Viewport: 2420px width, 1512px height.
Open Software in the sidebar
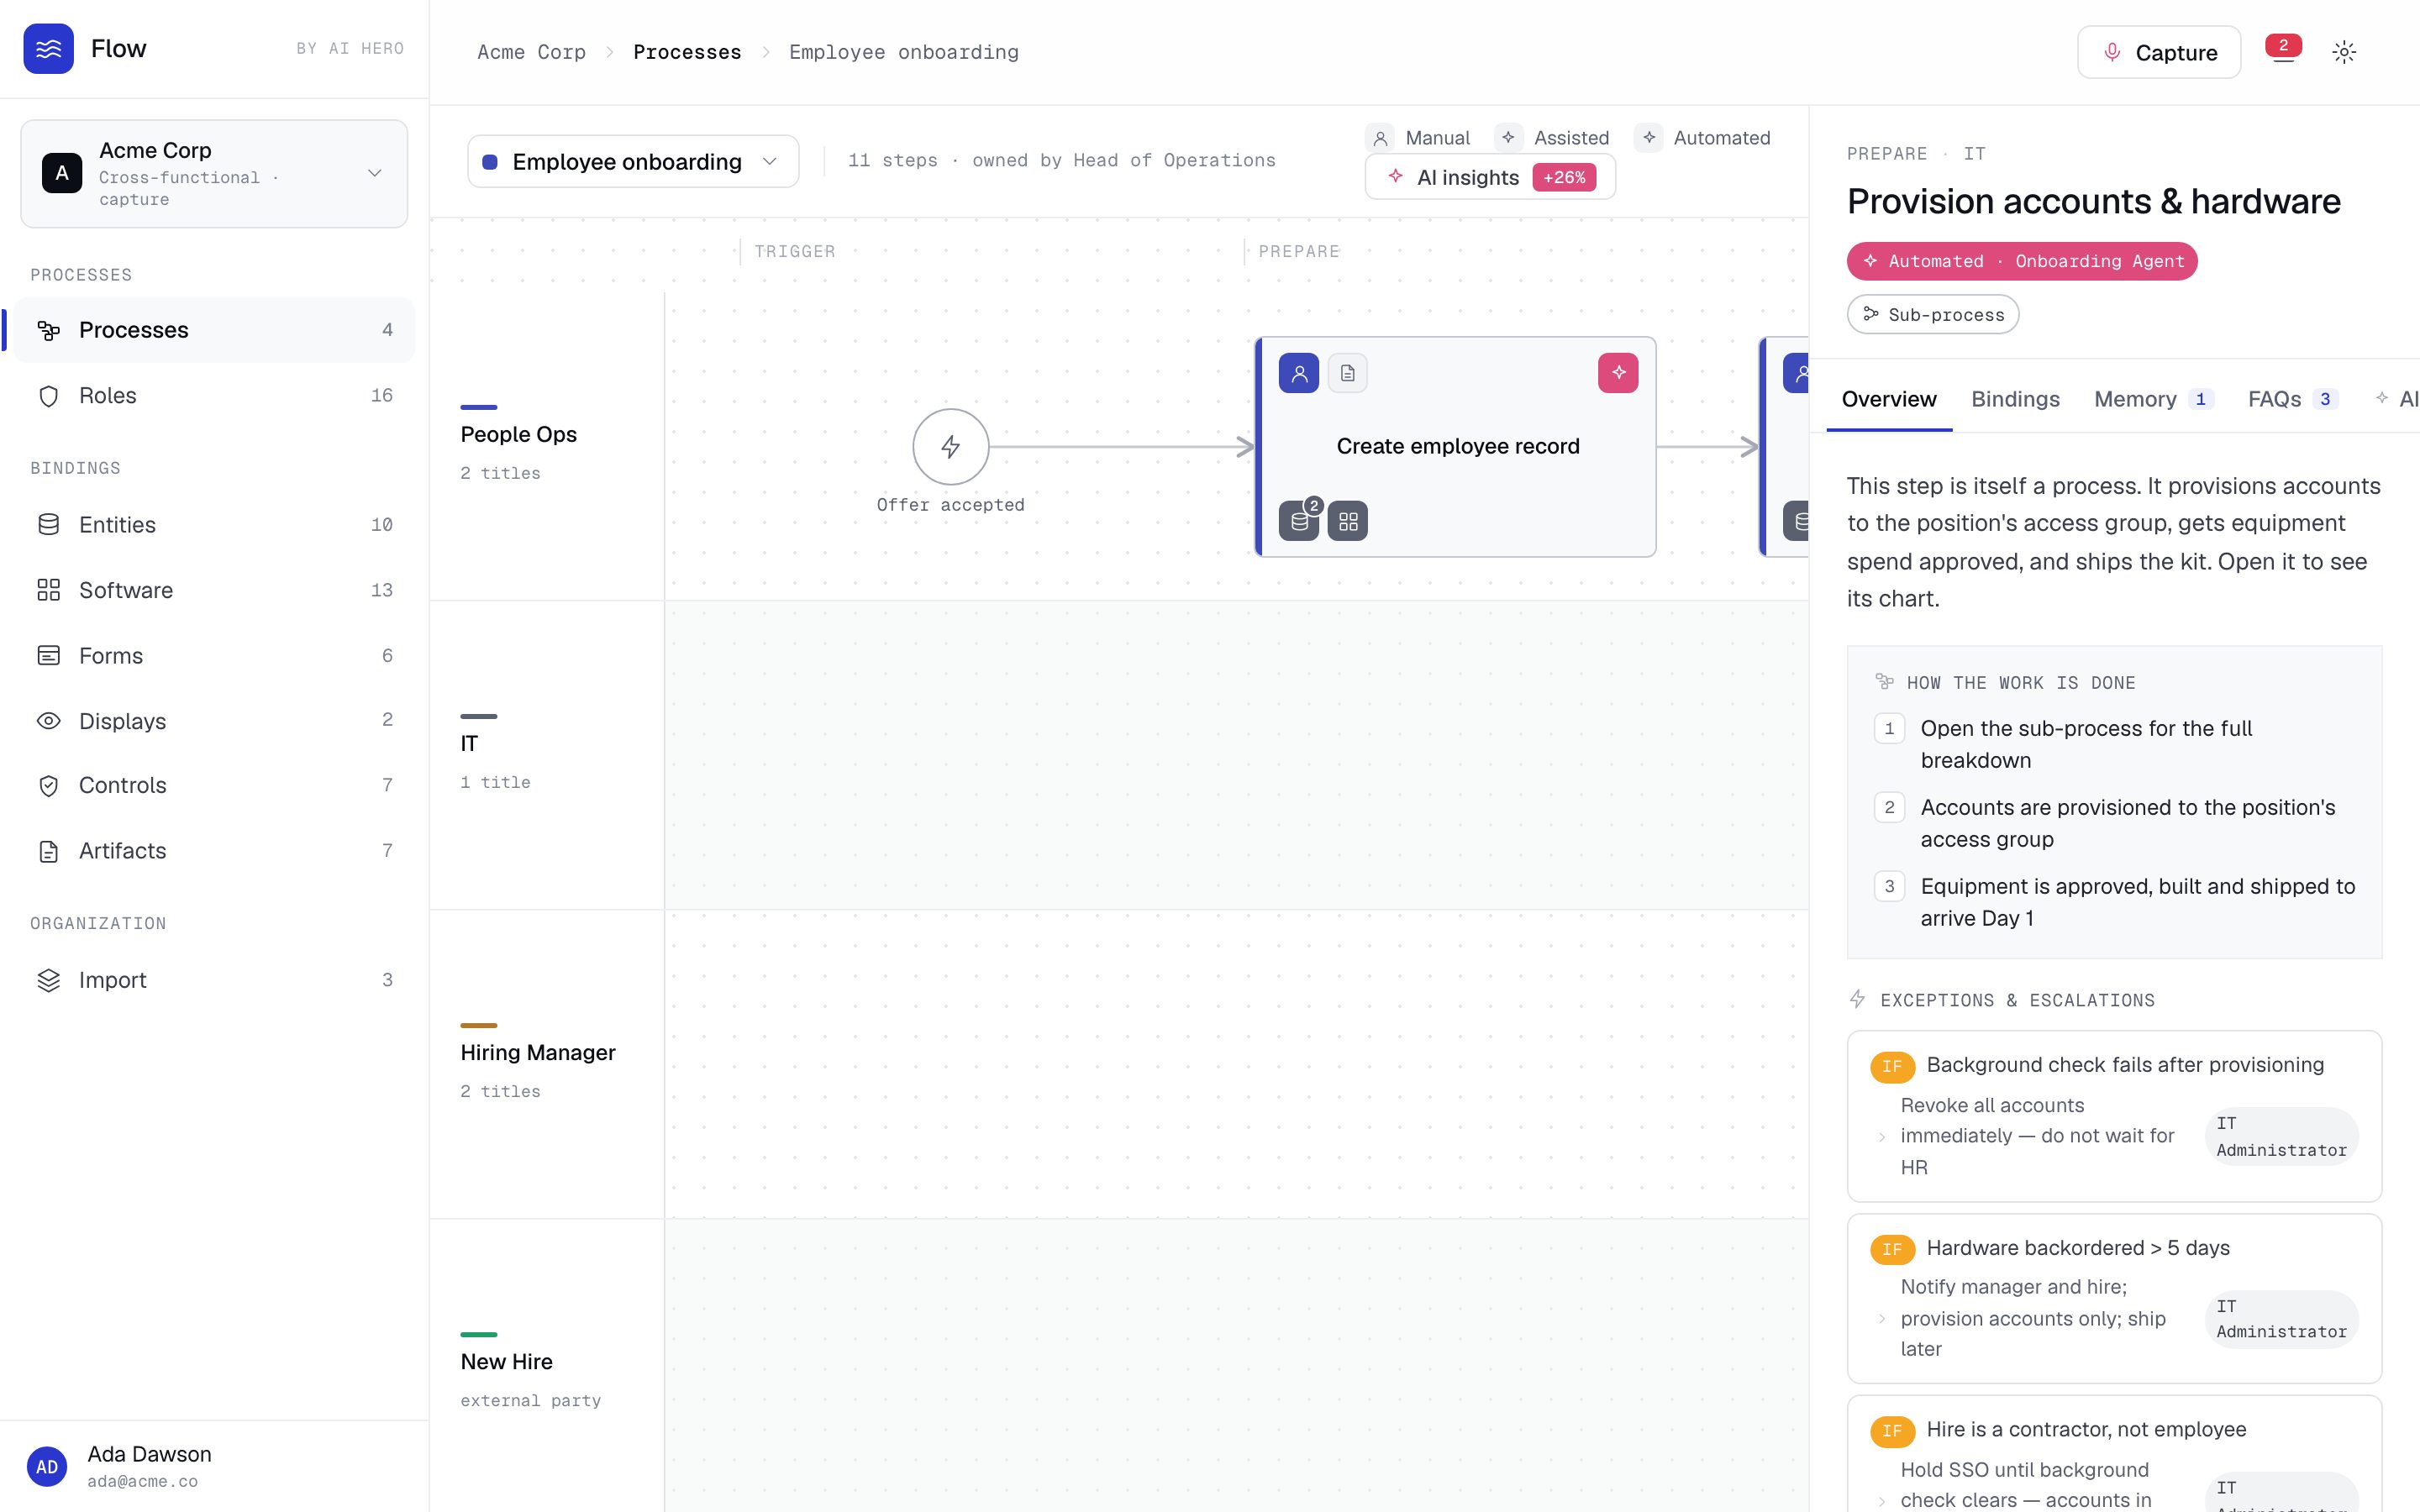pos(214,590)
